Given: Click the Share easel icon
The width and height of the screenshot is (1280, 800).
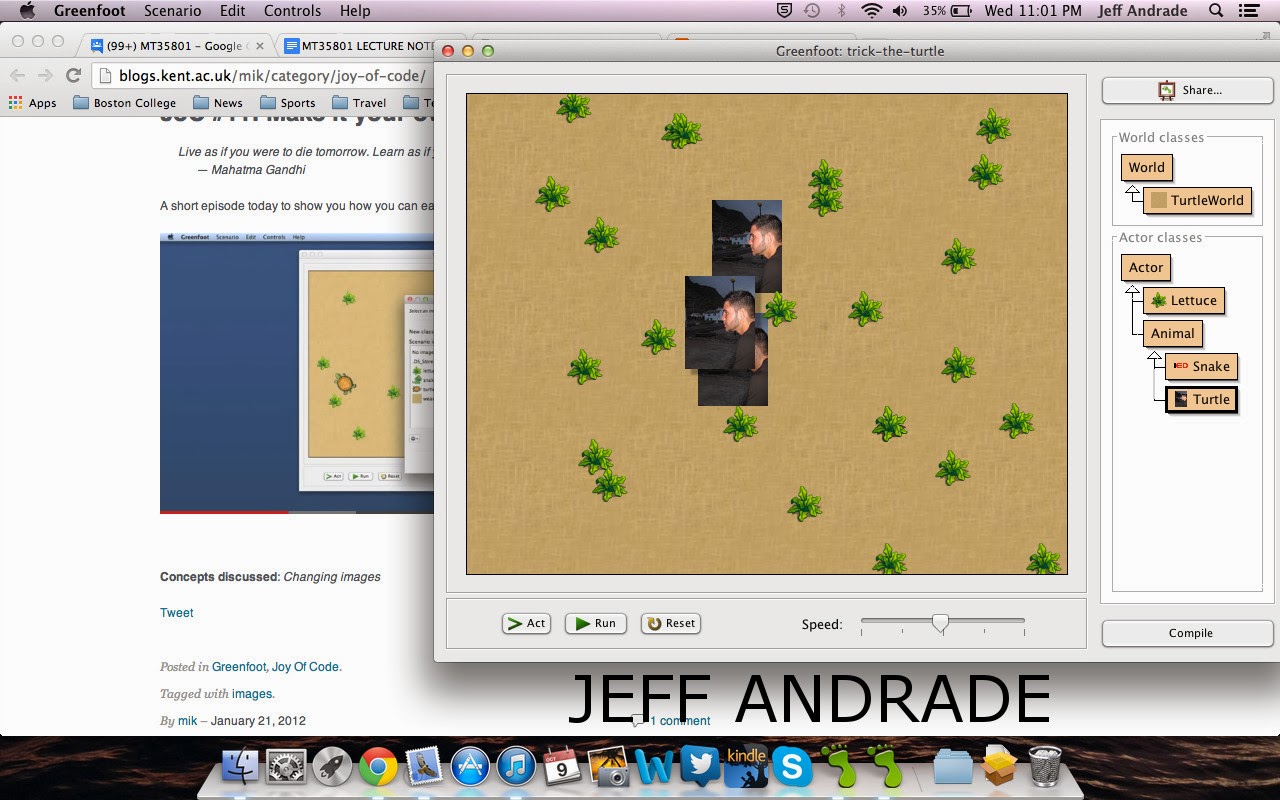Looking at the screenshot, I should pos(1166,90).
